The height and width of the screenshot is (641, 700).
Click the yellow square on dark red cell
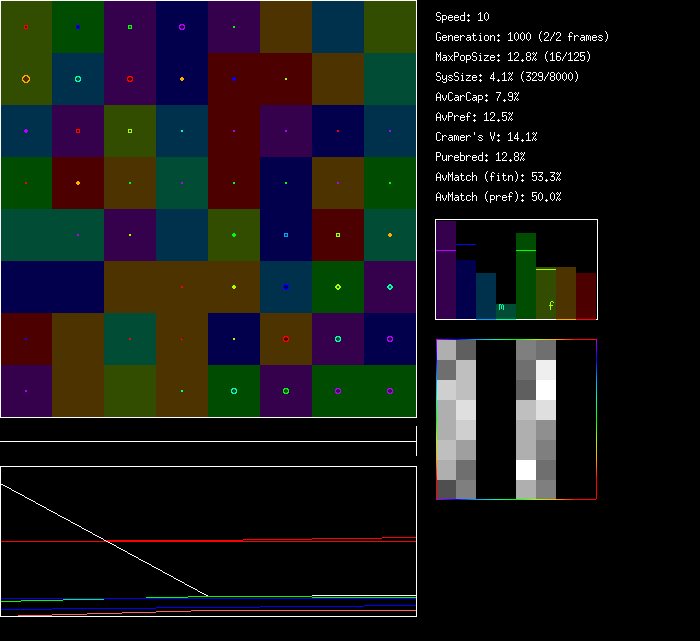(x=338, y=235)
